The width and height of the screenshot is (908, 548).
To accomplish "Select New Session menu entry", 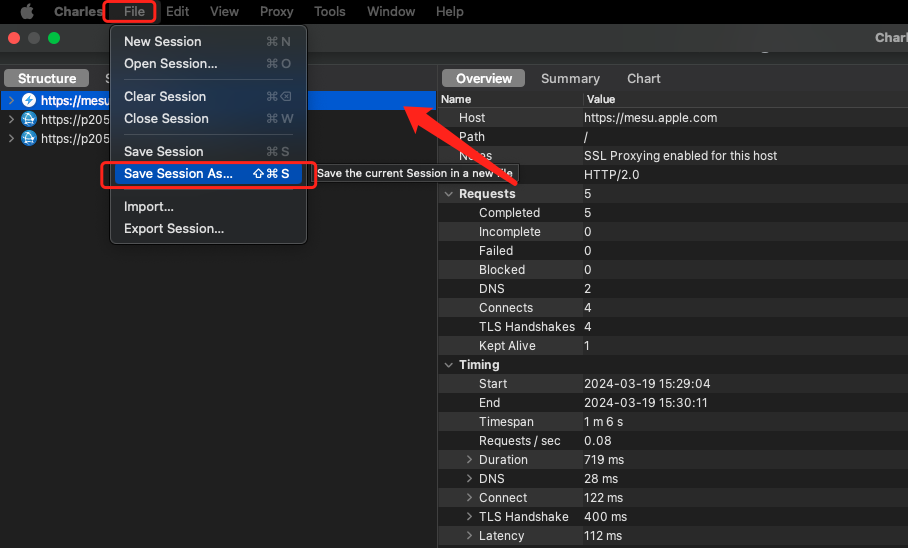I will [x=162, y=42].
